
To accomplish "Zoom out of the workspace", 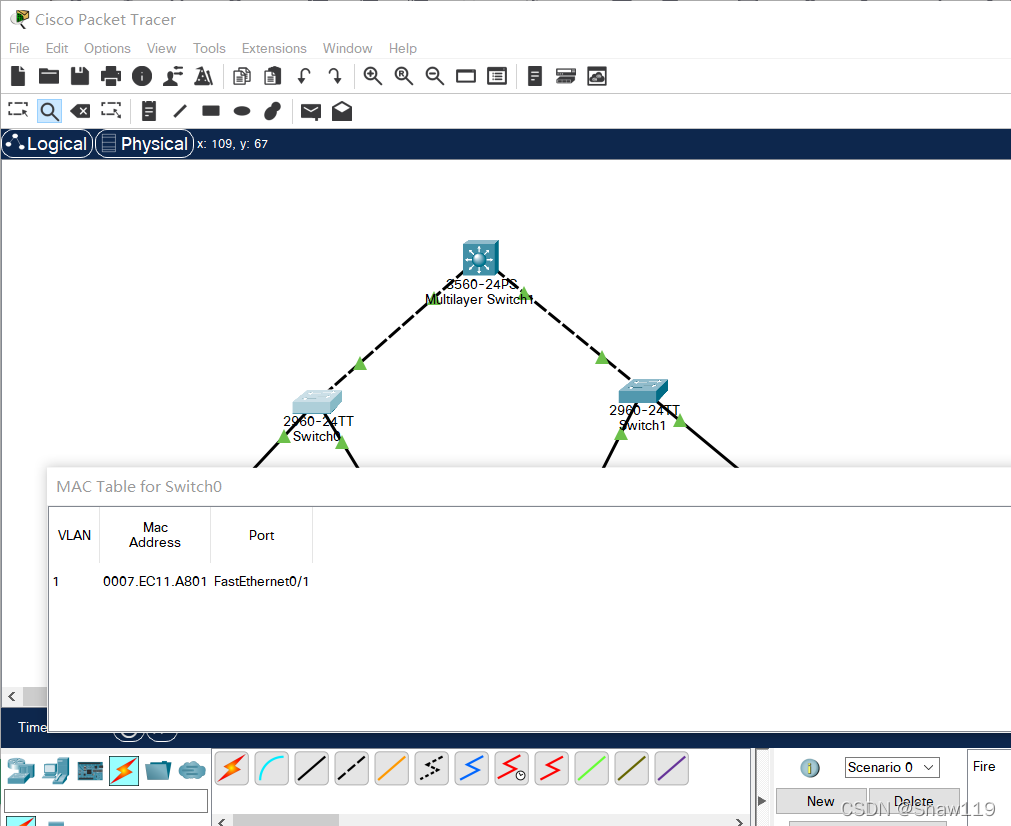I will point(435,76).
